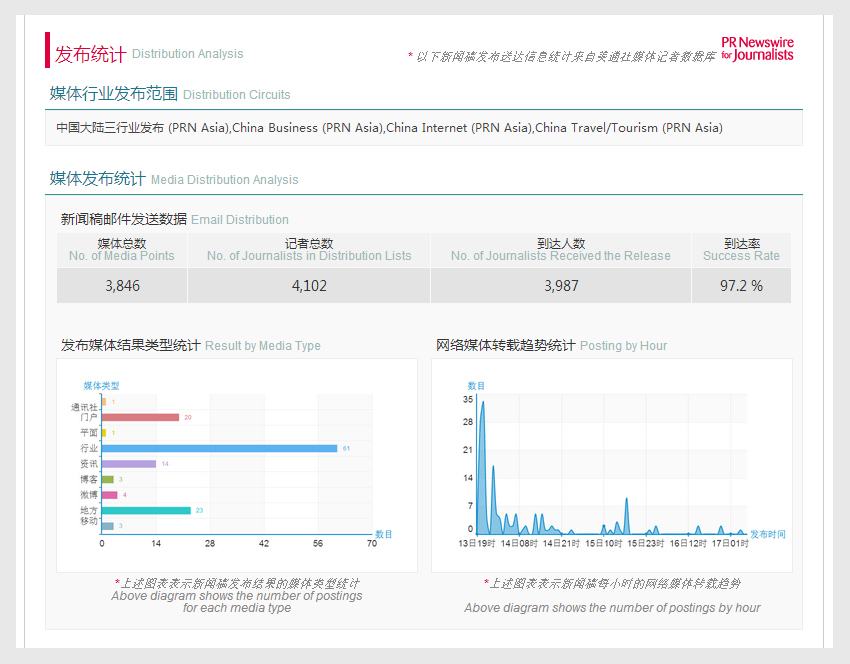The image size is (850, 664).
Task: Click the red accent bar beside 发布统计
Action: (x=47, y=50)
